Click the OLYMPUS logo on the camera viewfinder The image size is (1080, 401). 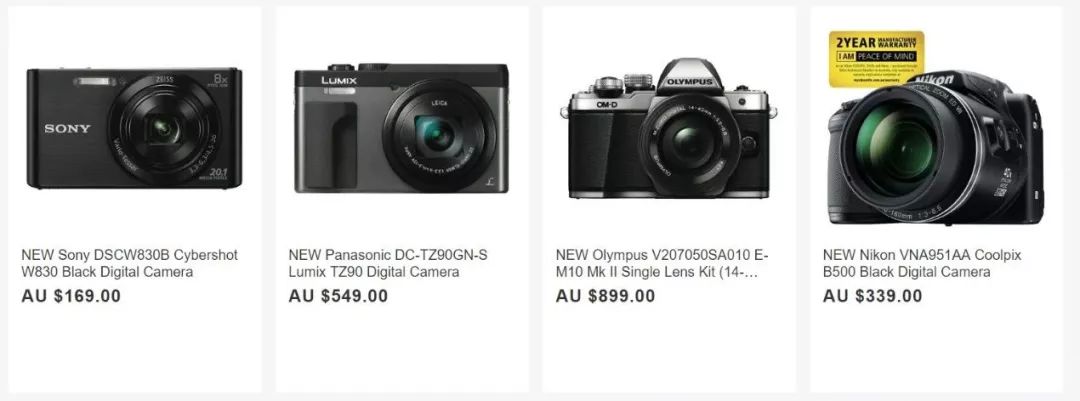pyautogui.click(x=689, y=82)
